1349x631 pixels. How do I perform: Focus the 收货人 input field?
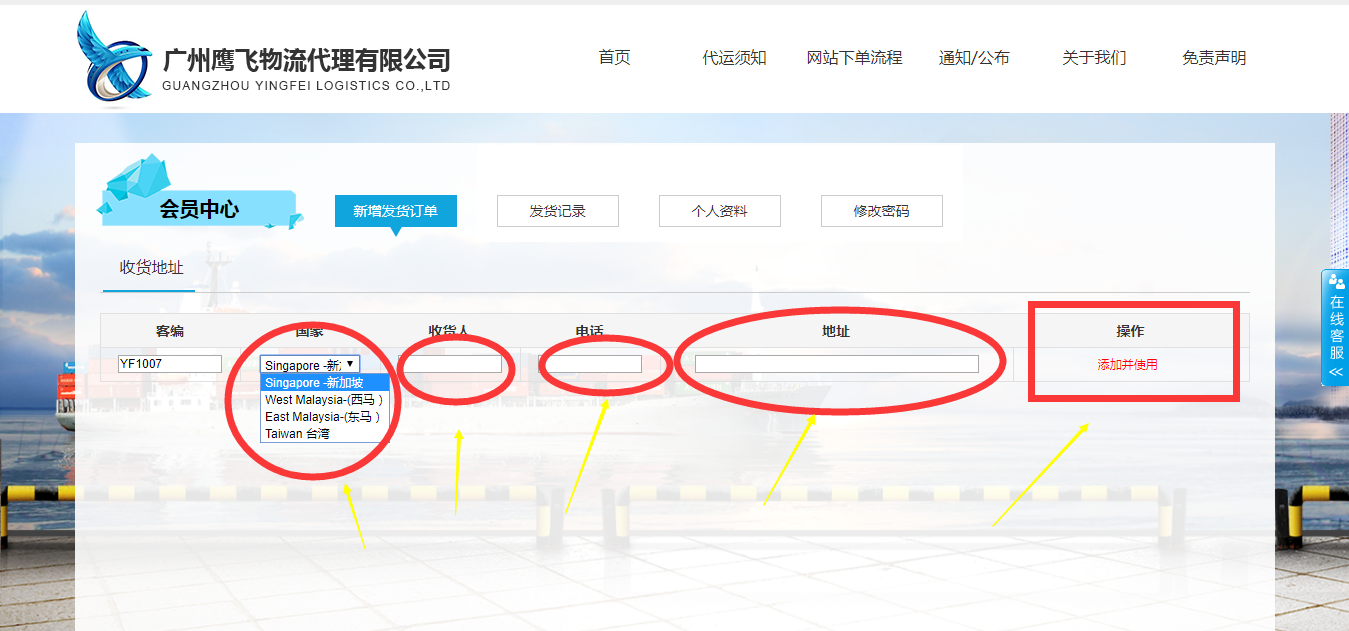(x=450, y=364)
